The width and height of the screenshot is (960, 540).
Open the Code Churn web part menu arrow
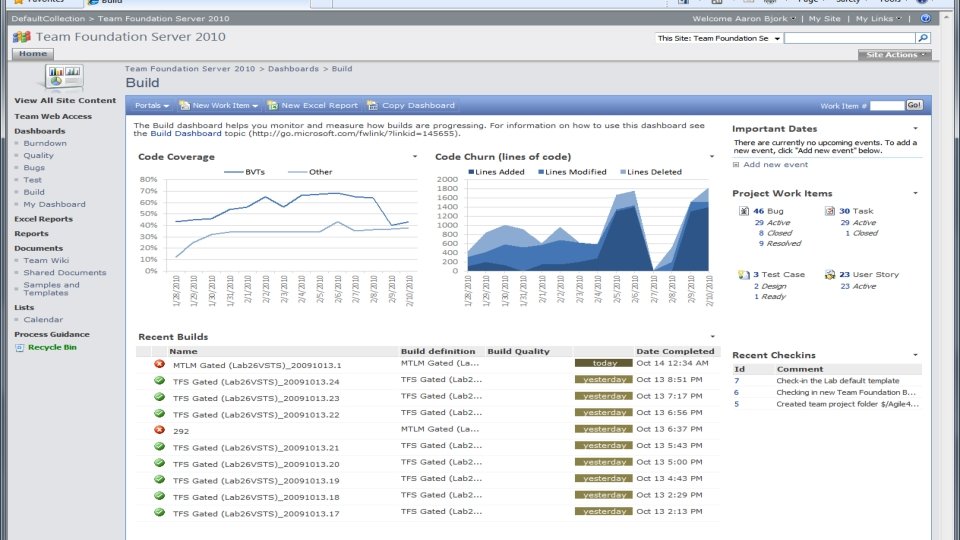coord(711,157)
